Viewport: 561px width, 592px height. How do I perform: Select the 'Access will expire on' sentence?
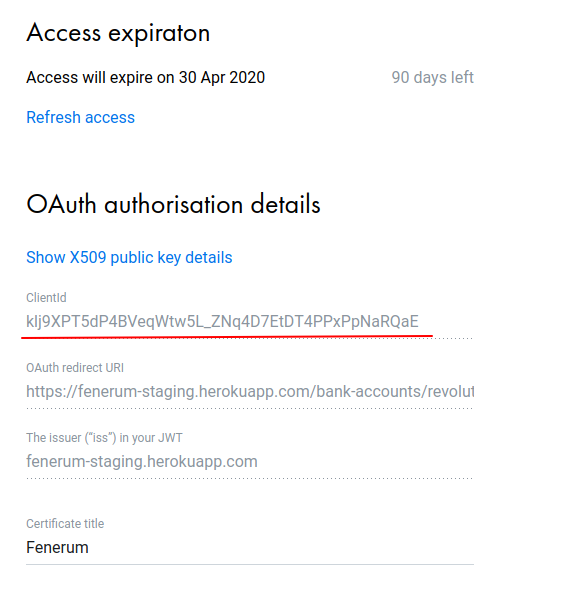click(145, 78)
